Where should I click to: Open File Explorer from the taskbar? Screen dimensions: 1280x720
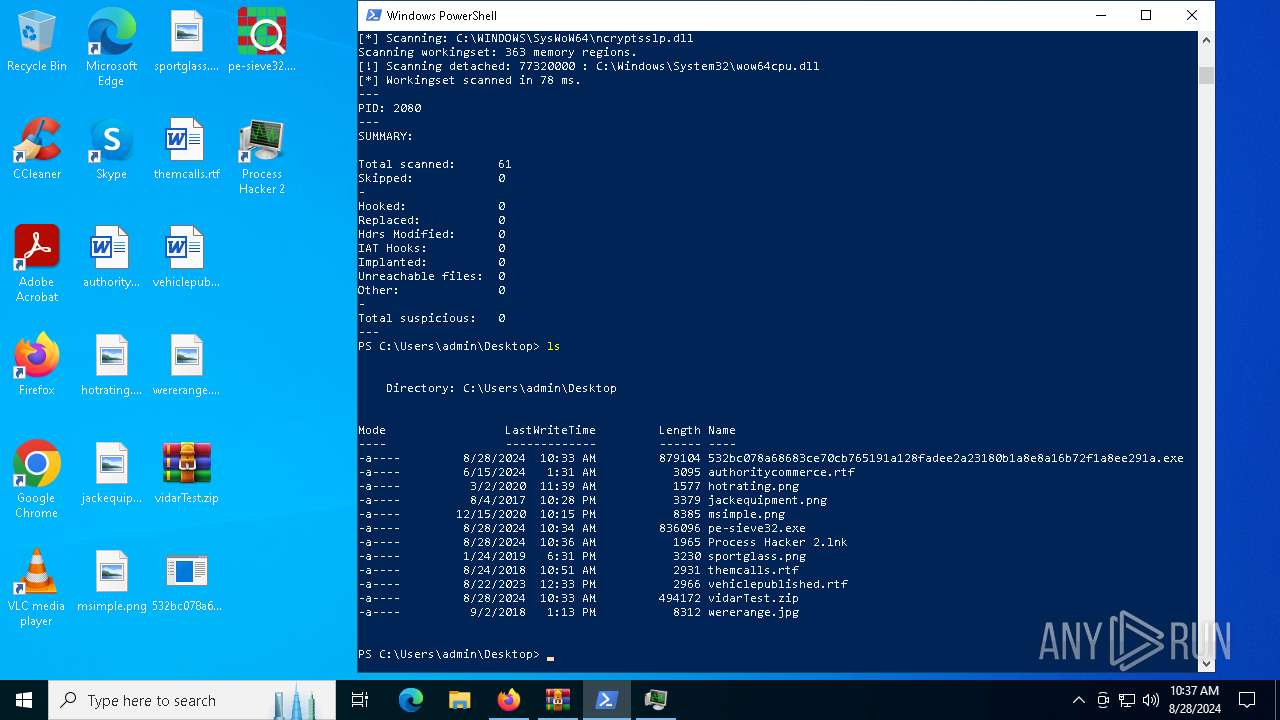point(459,700)
